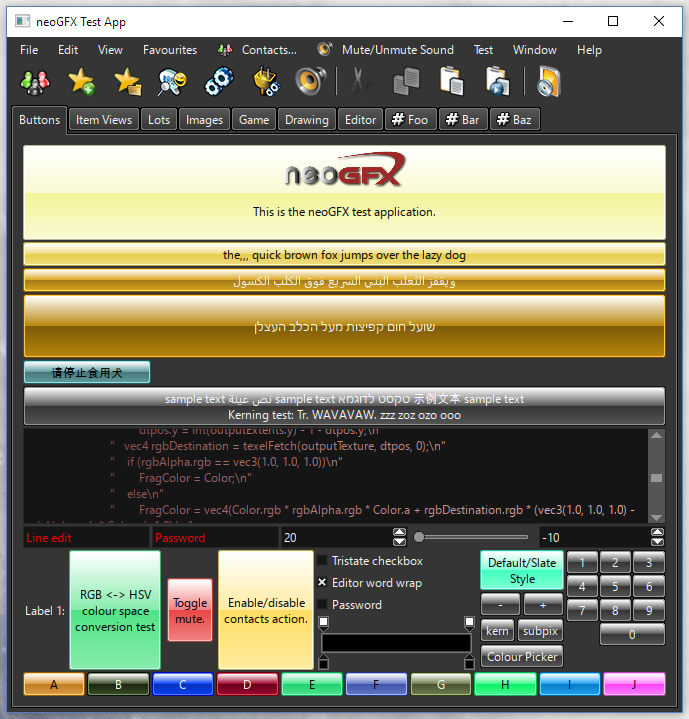Click the speaker toolbar icon

(310, 82)
